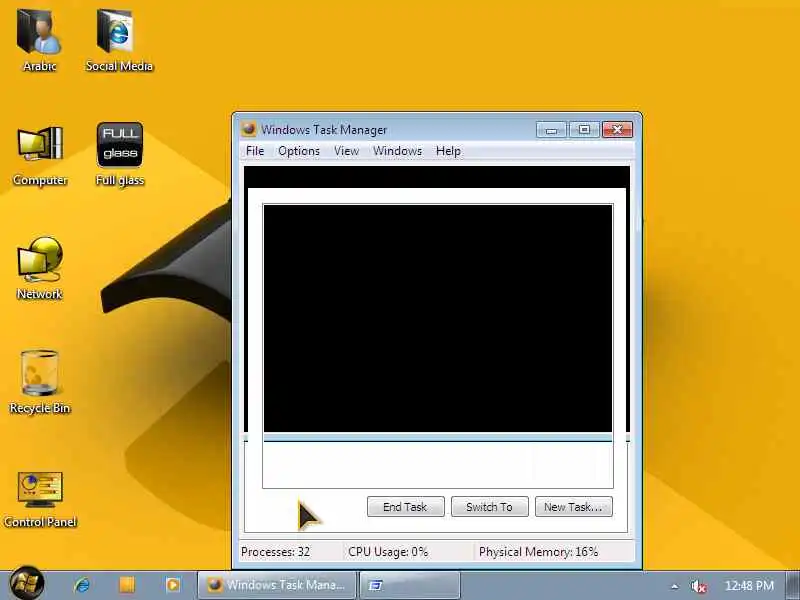Open the Windows menu
This screenshot has width=800, height=600.
click(397, 151)
